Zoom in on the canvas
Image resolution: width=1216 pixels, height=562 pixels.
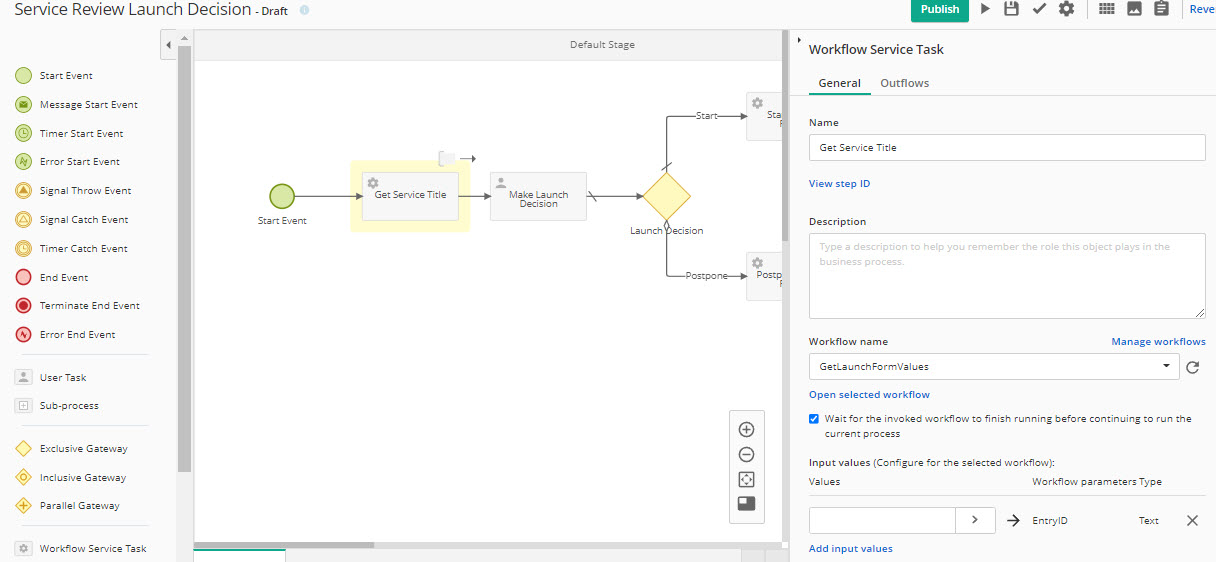coord(746,430)
